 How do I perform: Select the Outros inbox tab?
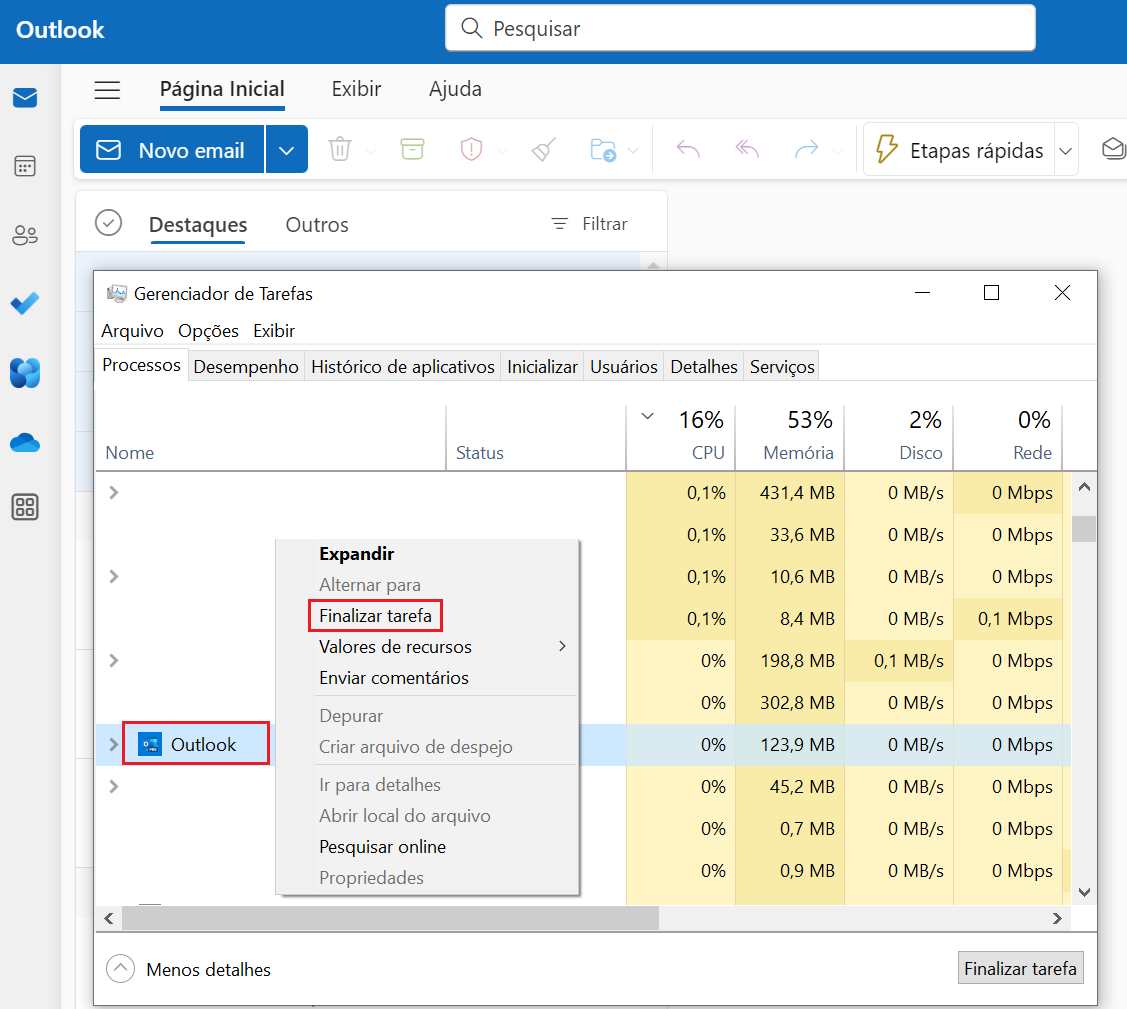(317, 225)
